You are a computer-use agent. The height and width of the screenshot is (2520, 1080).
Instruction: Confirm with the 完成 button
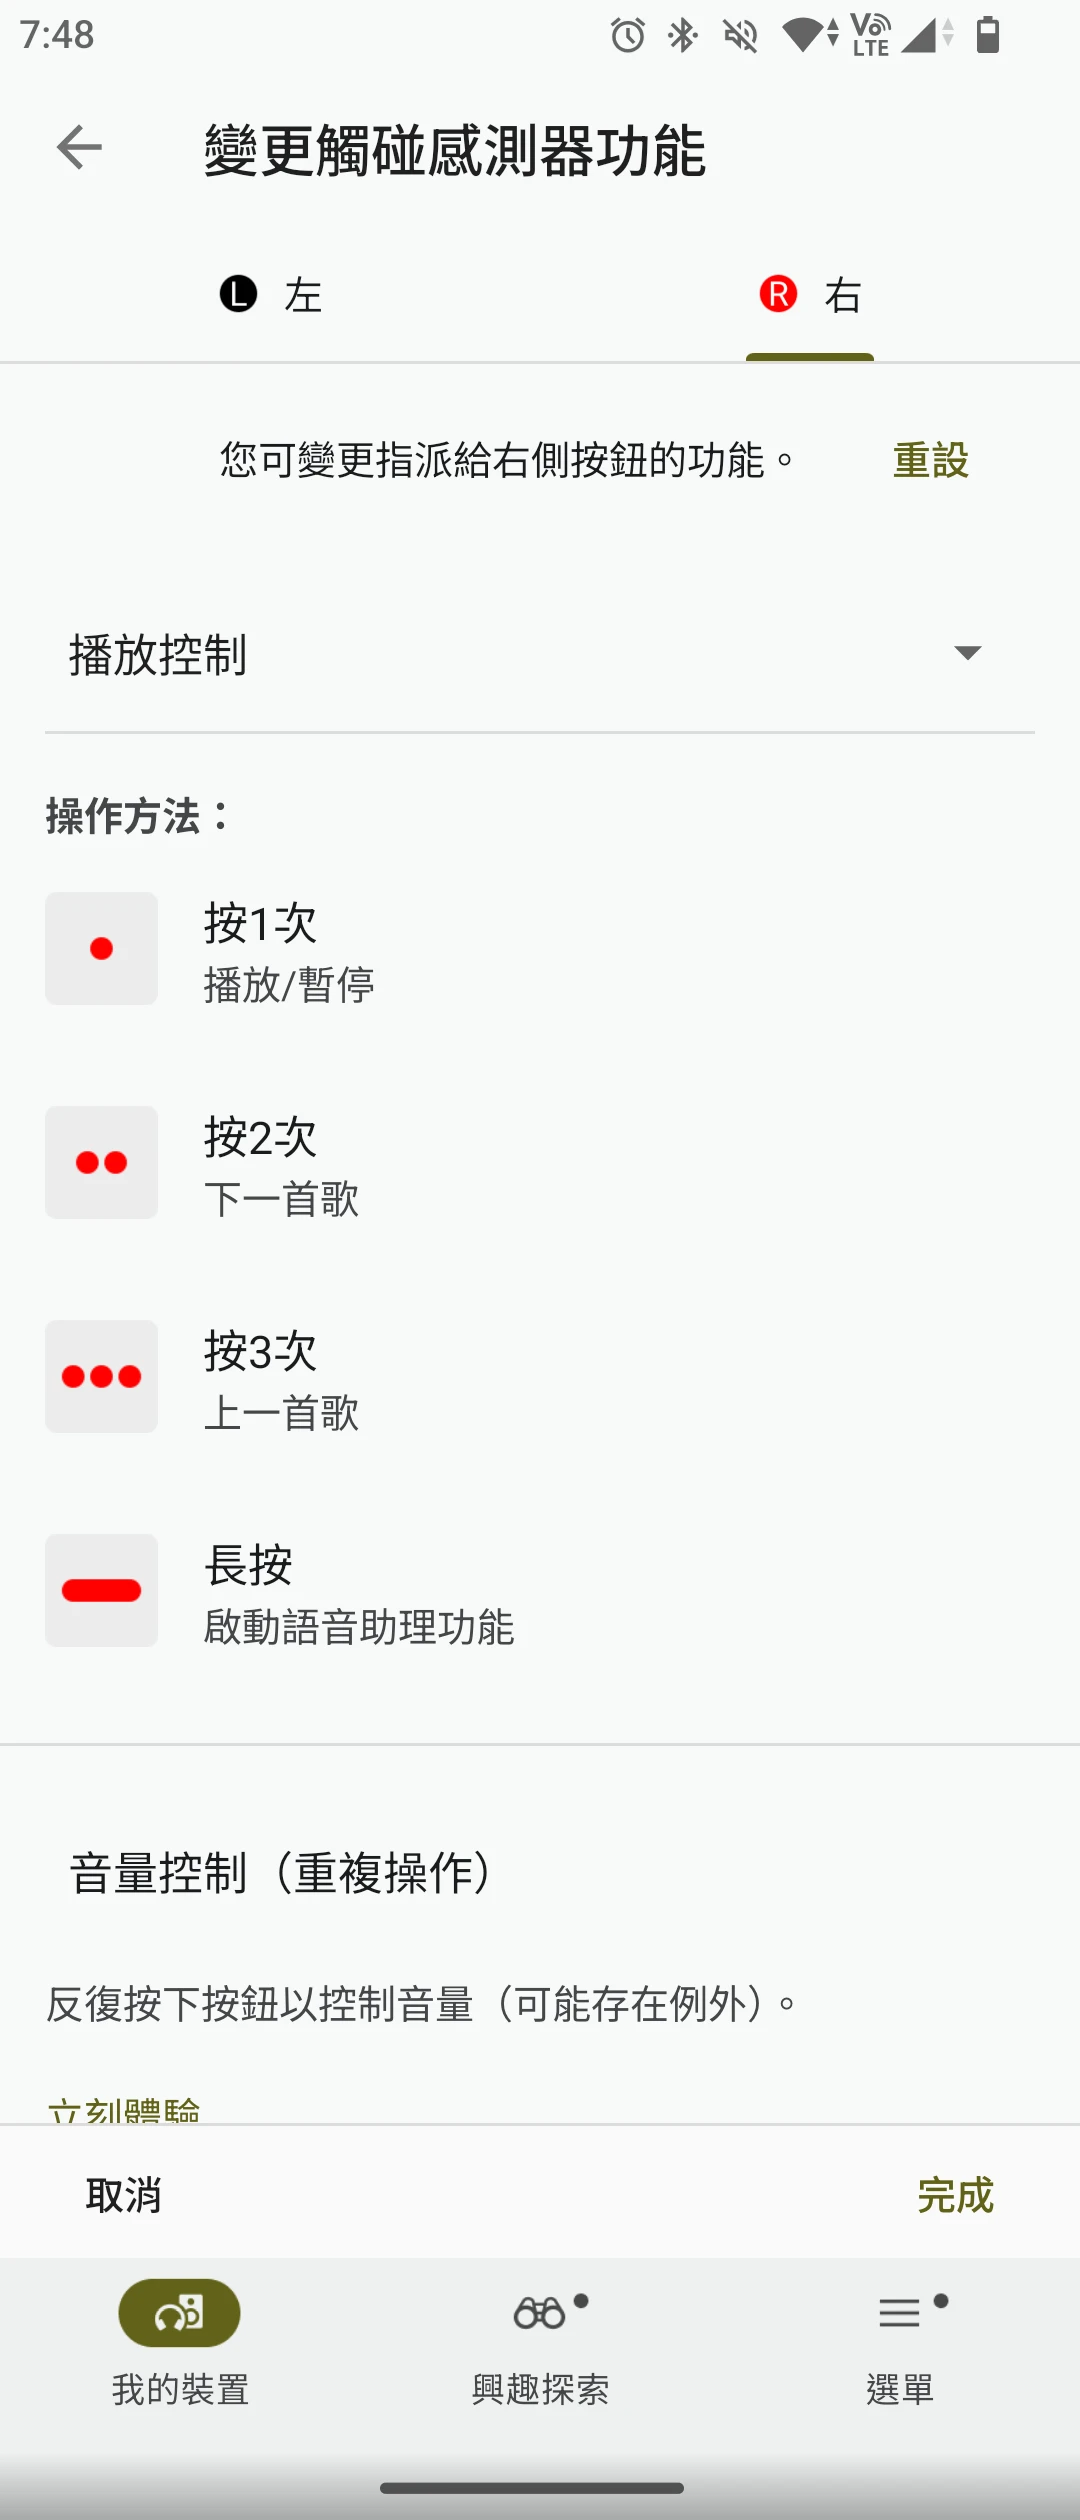[955, 2195]
